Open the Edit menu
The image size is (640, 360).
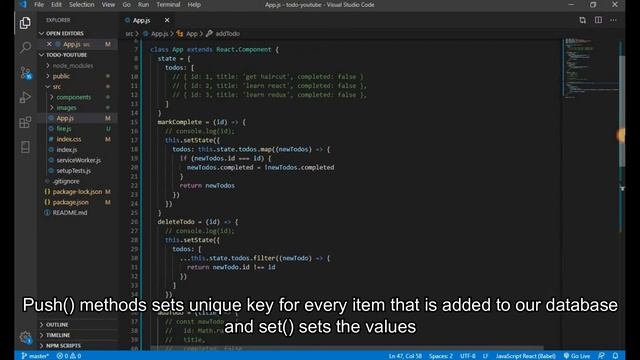(56, 4)
